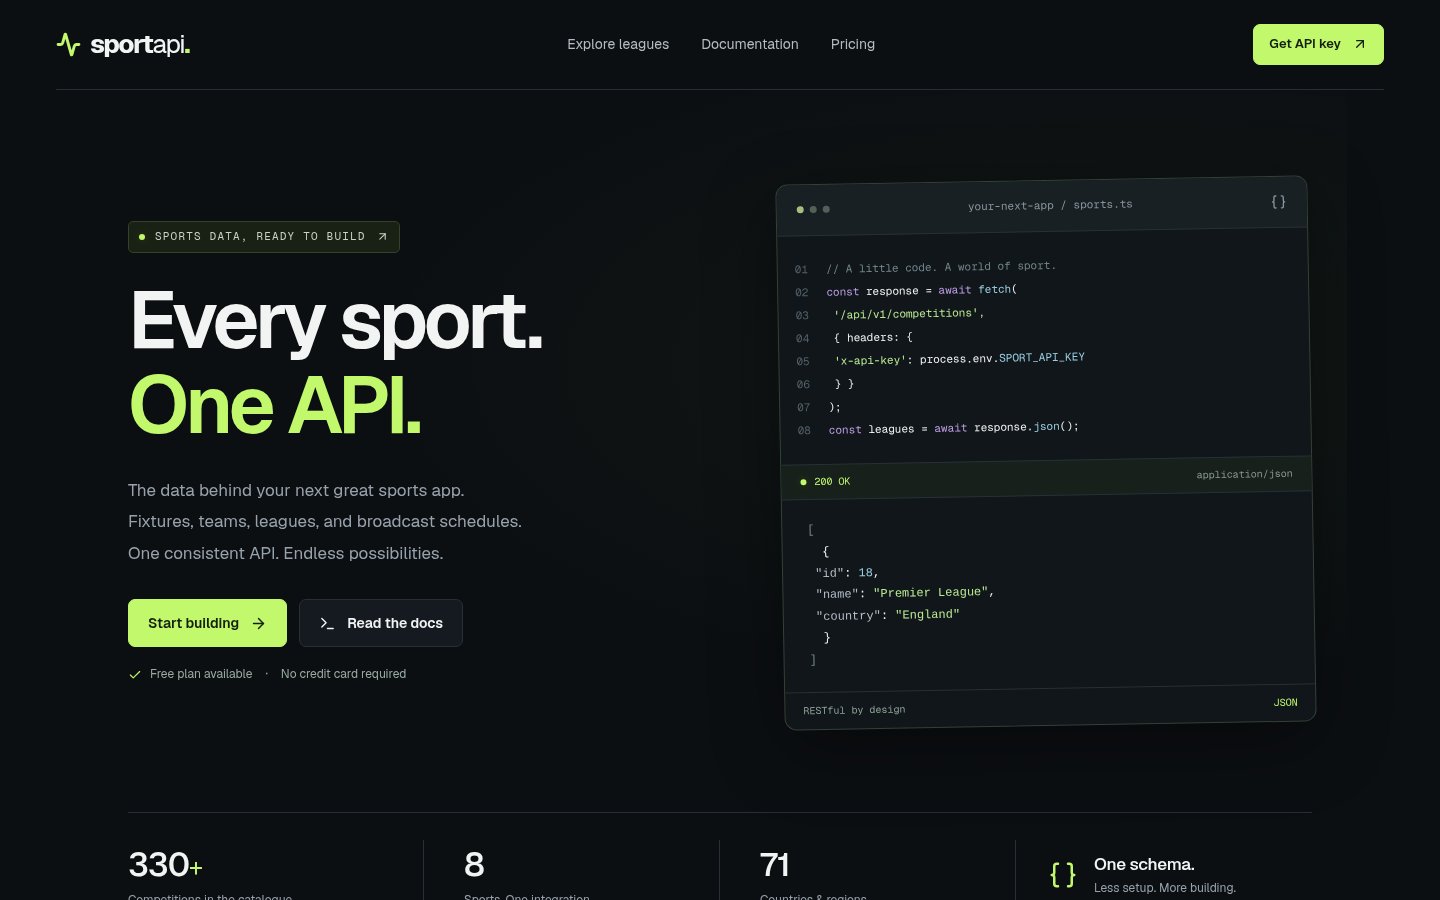This screenshot has width=1440, height=900.
Task: Click the curly braces icon in code window header
Action: pos(1278,202)
